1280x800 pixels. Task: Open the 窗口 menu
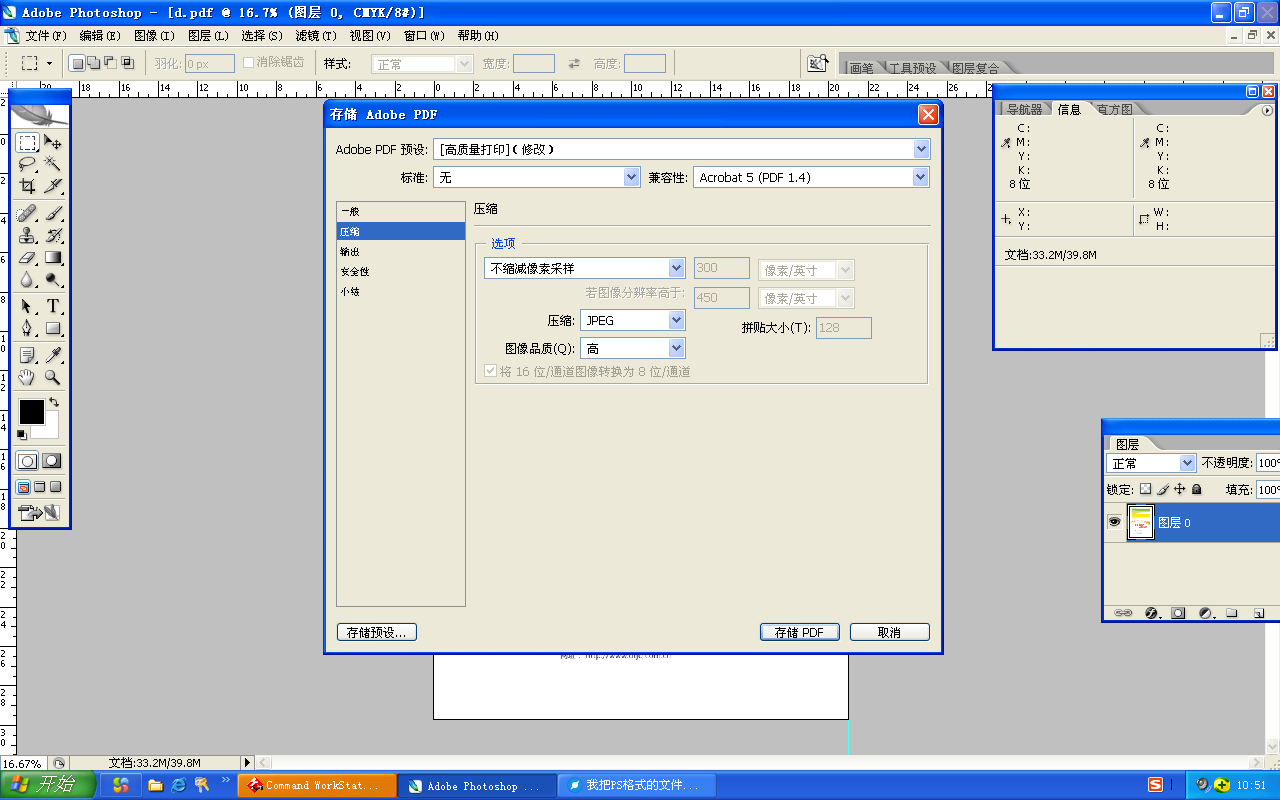424,36
